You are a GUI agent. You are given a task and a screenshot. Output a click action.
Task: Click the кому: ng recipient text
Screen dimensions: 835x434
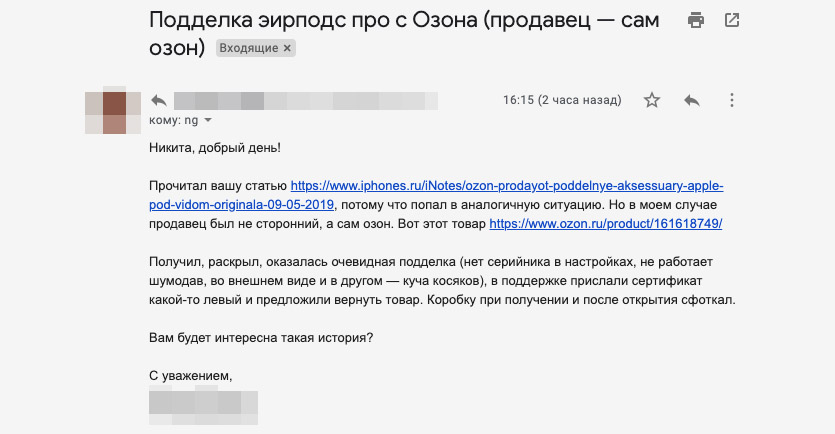(172, 121)
